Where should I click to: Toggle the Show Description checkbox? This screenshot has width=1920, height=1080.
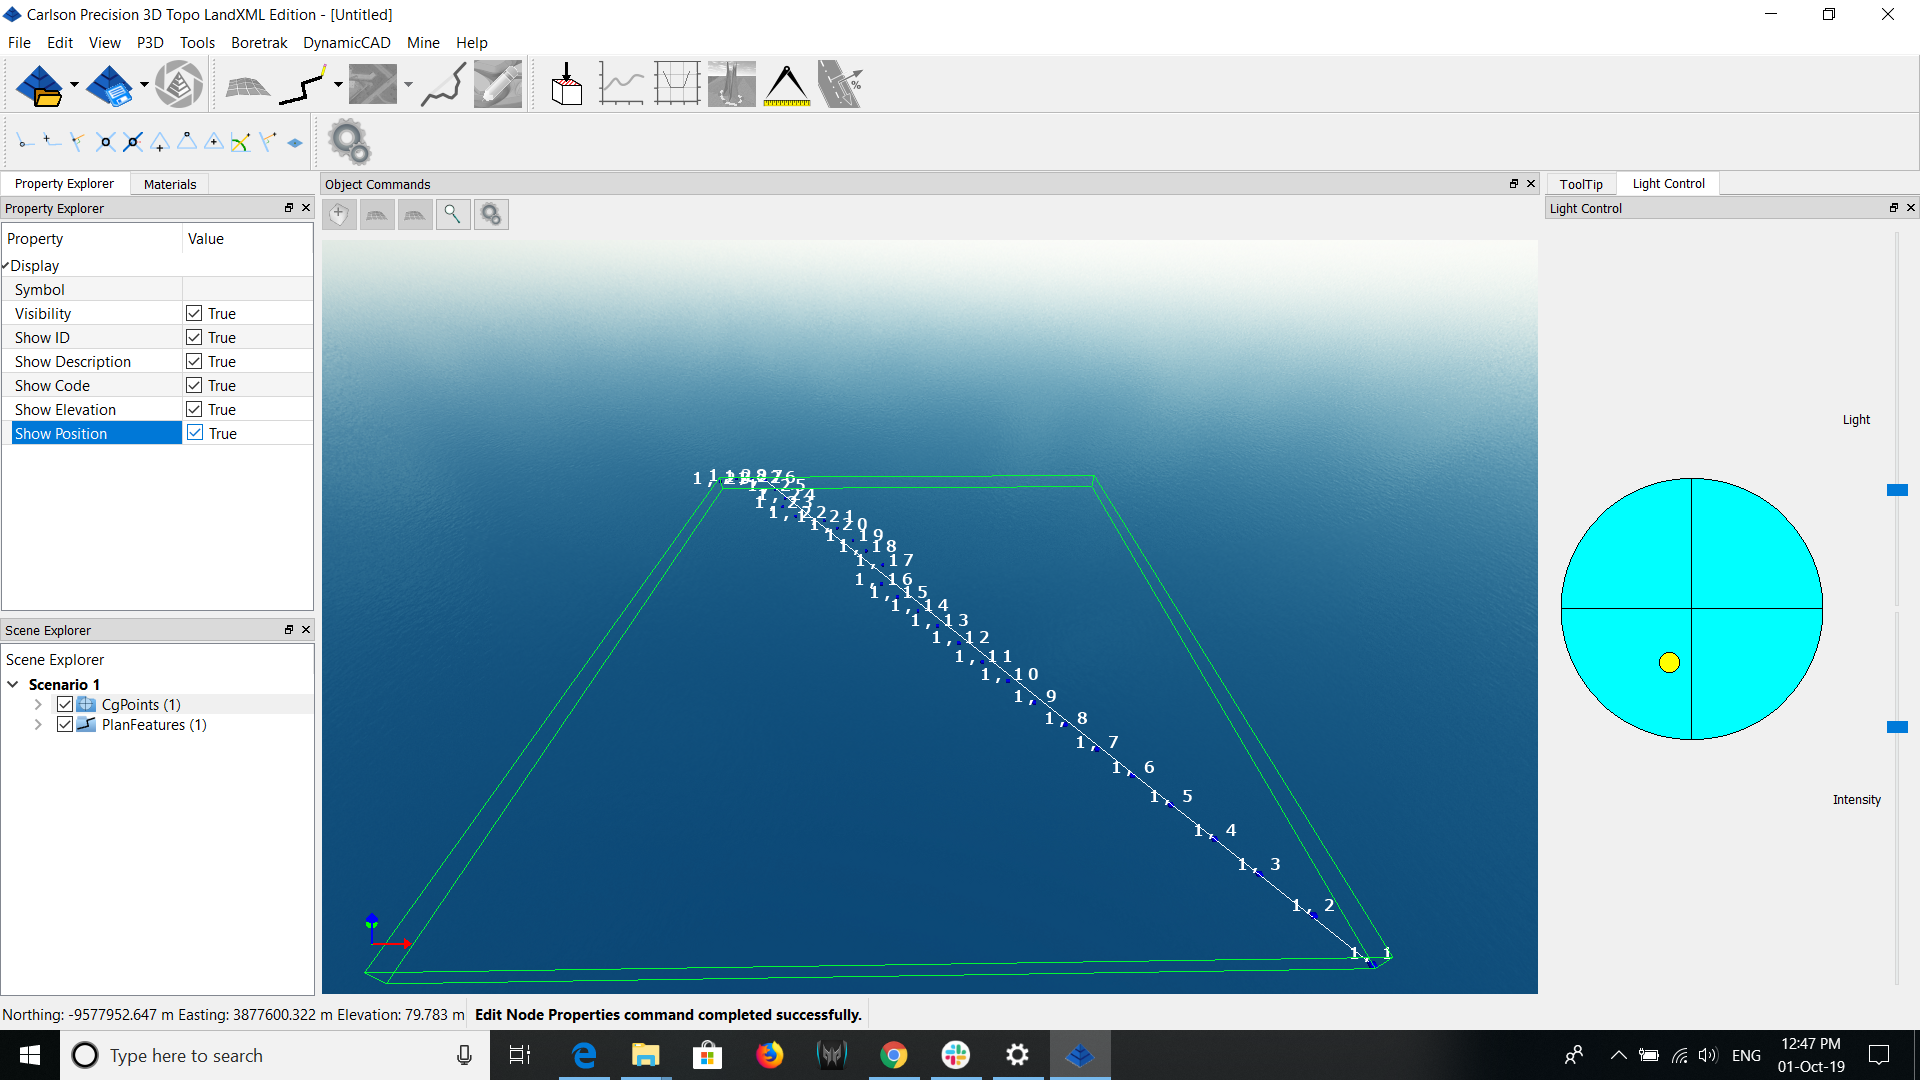point(194,362)
